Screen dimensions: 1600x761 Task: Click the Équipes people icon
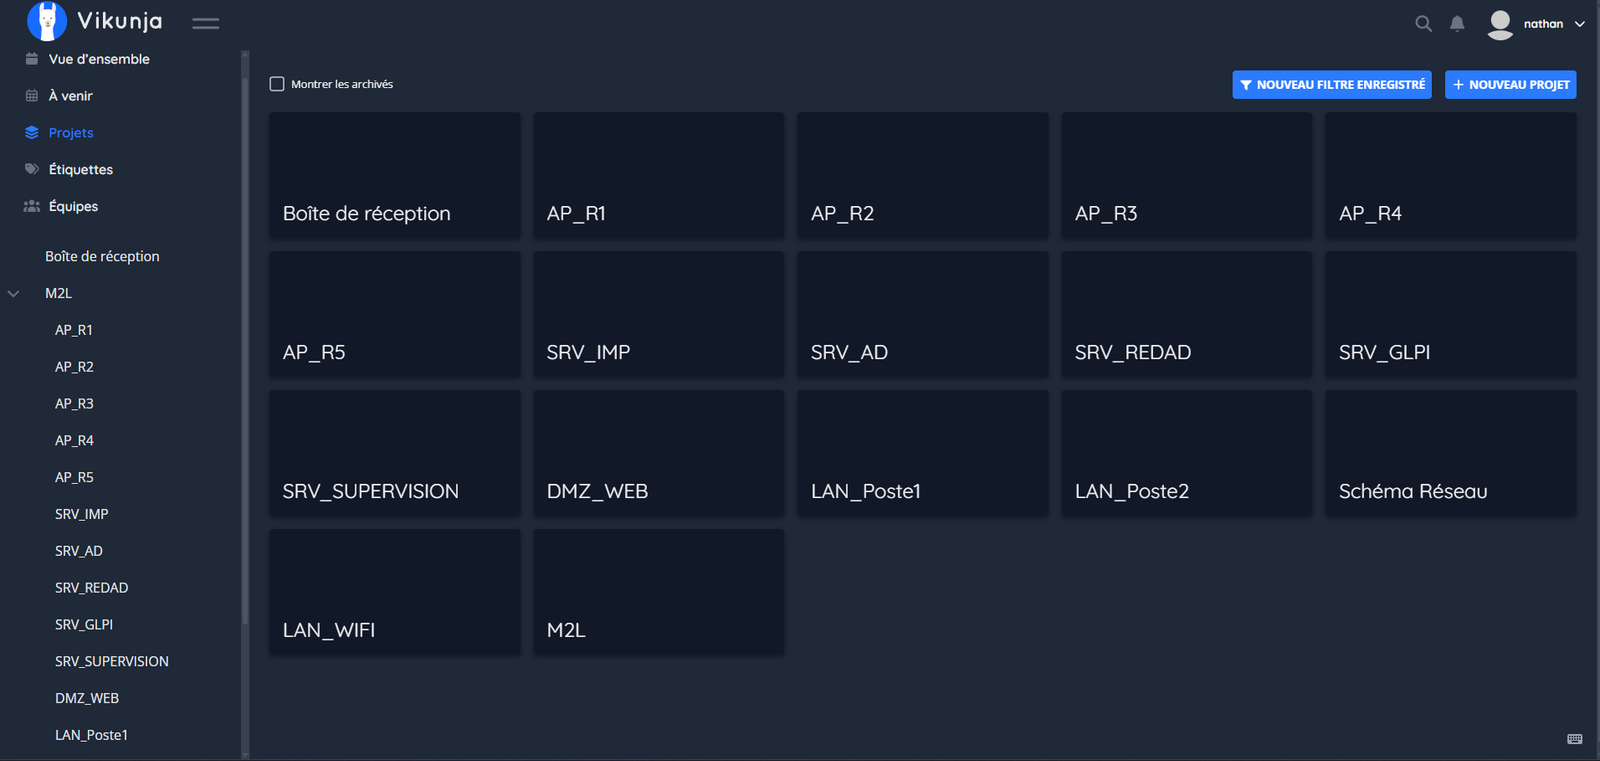pos(32,206)
